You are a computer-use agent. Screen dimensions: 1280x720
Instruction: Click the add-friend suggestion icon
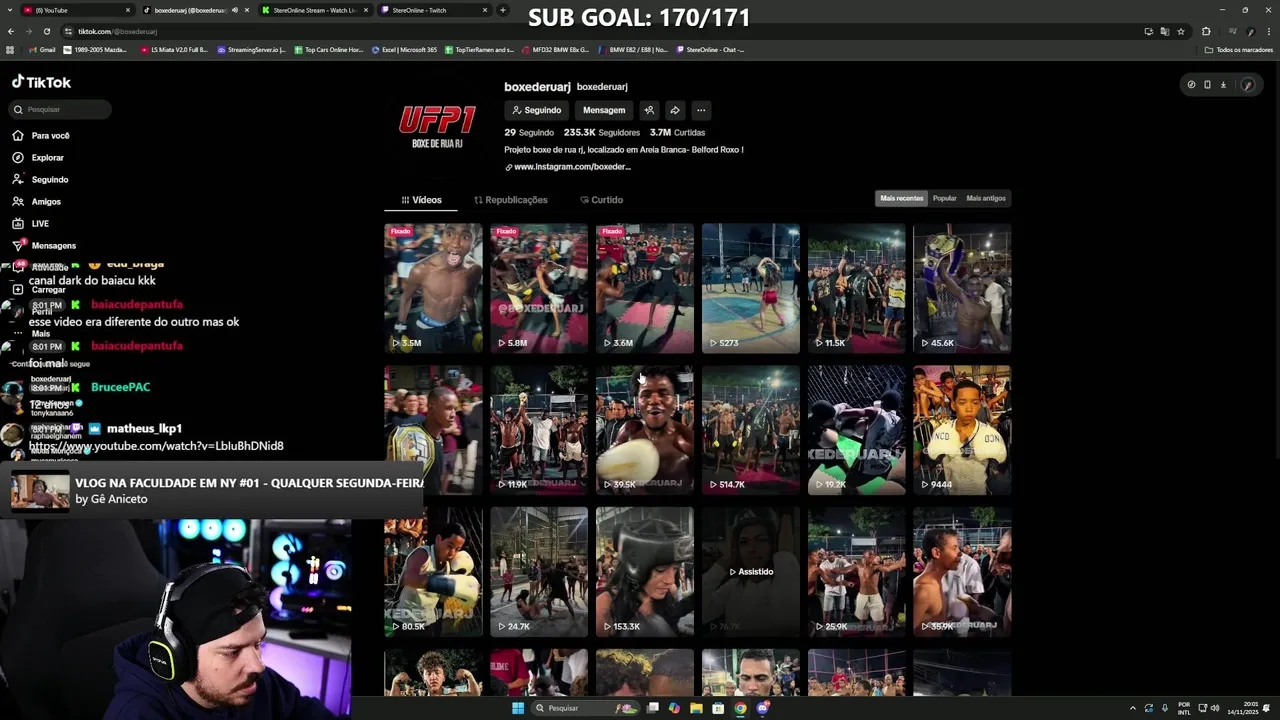coord(649,110)
